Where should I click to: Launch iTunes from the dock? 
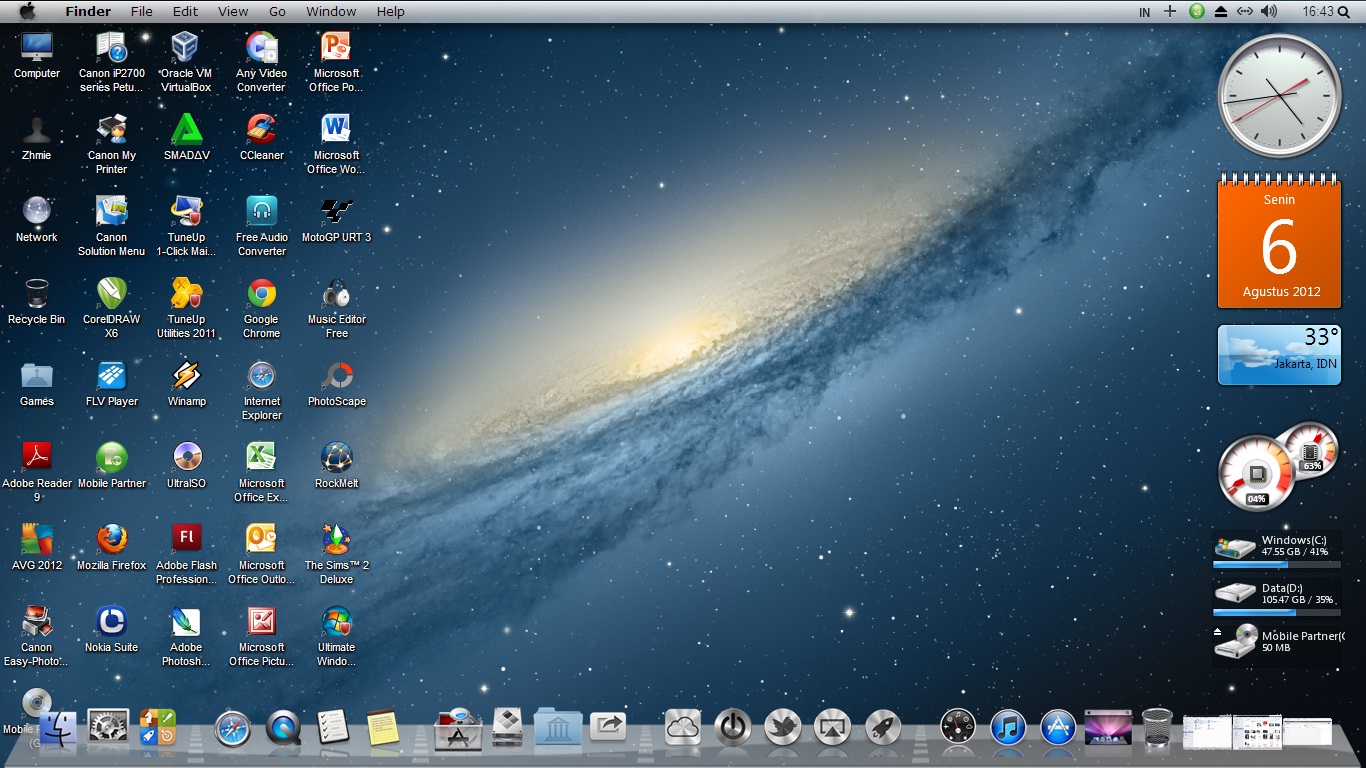1007,727
